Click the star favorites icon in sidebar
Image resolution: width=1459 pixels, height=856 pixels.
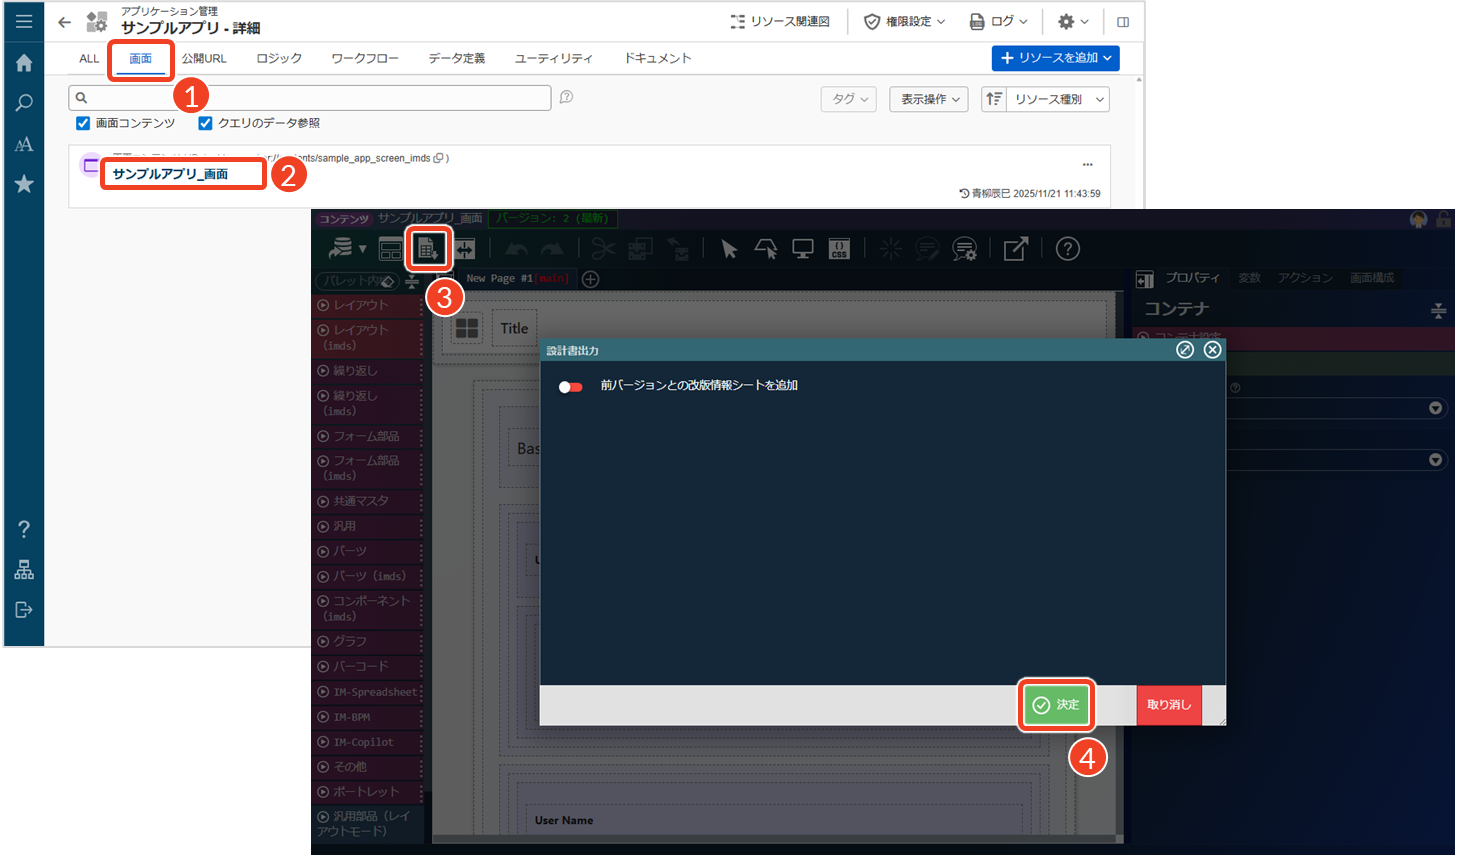(24, 184)
